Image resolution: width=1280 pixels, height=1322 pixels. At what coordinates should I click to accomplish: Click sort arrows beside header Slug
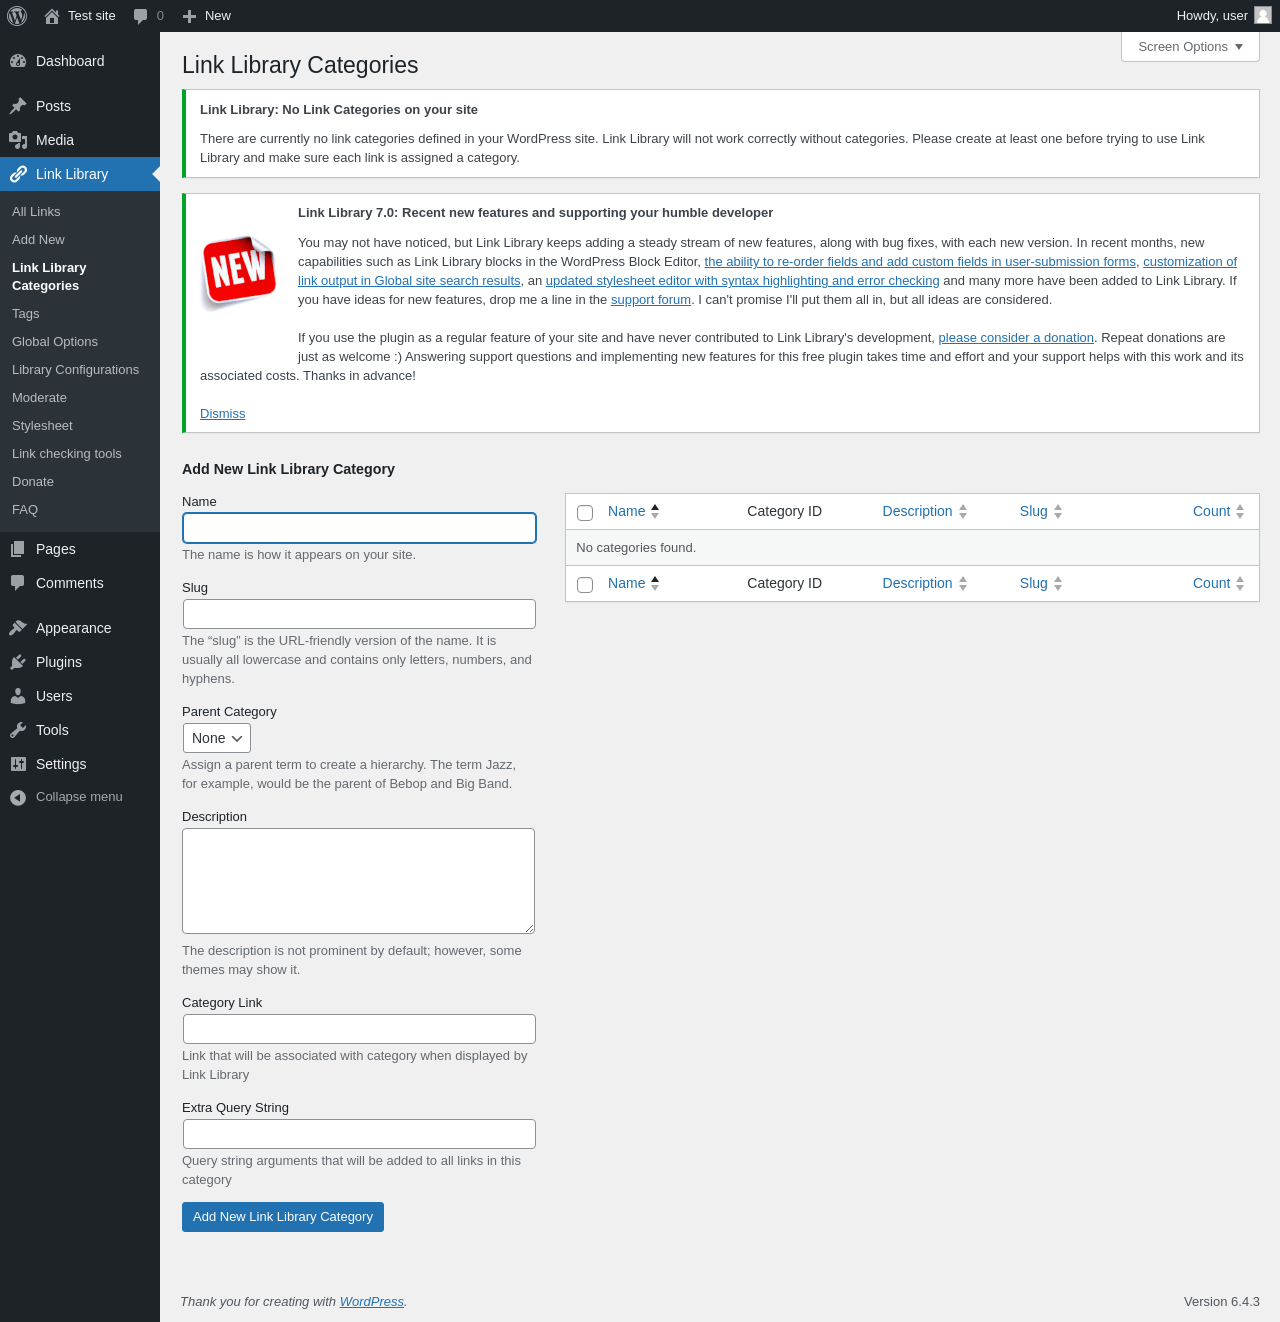tap(1058, 511)
